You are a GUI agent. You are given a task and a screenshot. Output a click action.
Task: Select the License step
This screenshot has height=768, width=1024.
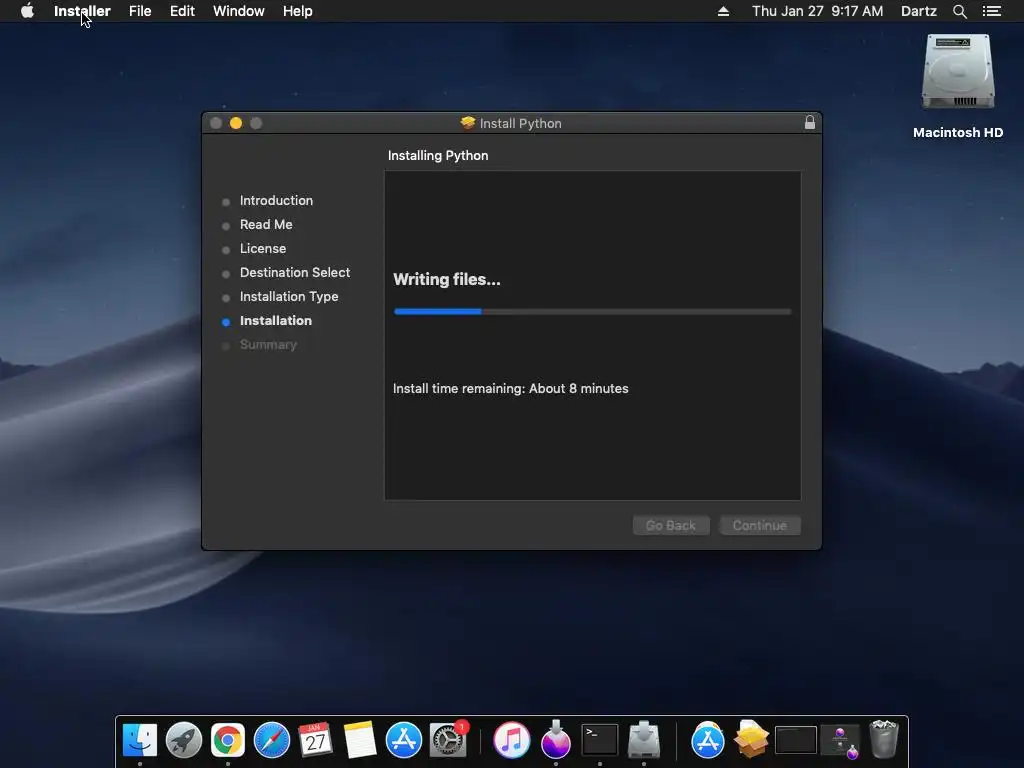(x=263, y=249)
